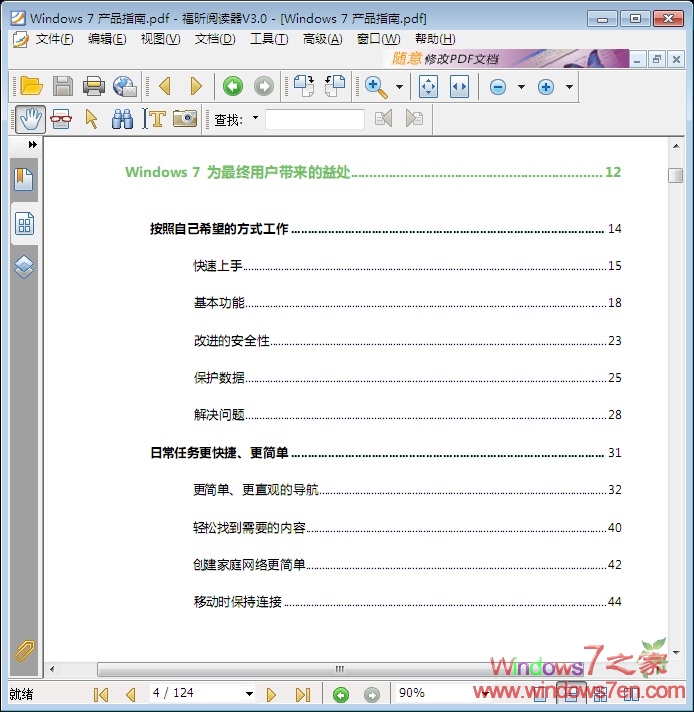This screenshot has height=712, width=694.
Task: Open the 高级(A) menu
Action: coord(322,40)
